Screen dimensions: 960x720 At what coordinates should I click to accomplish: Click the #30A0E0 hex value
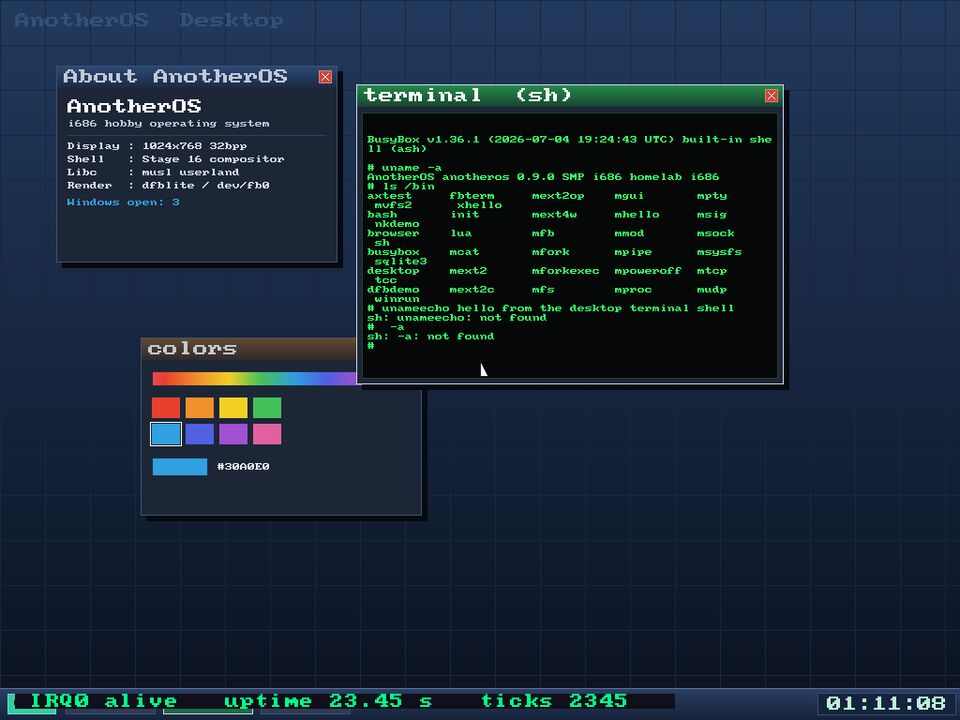coord(243,467)
